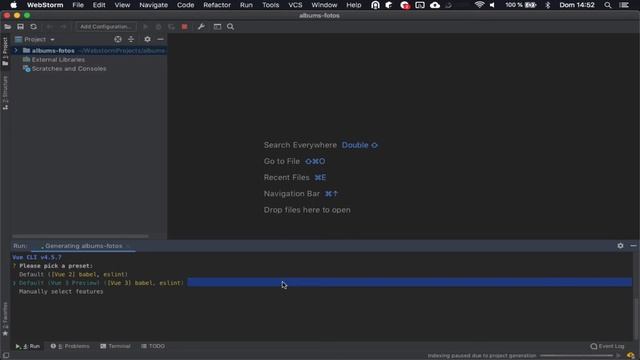Image resolution: width=640 pixels, height=360 pixels.
Task: Click the Default Vue 2 preset line
Action: point(73,274)
